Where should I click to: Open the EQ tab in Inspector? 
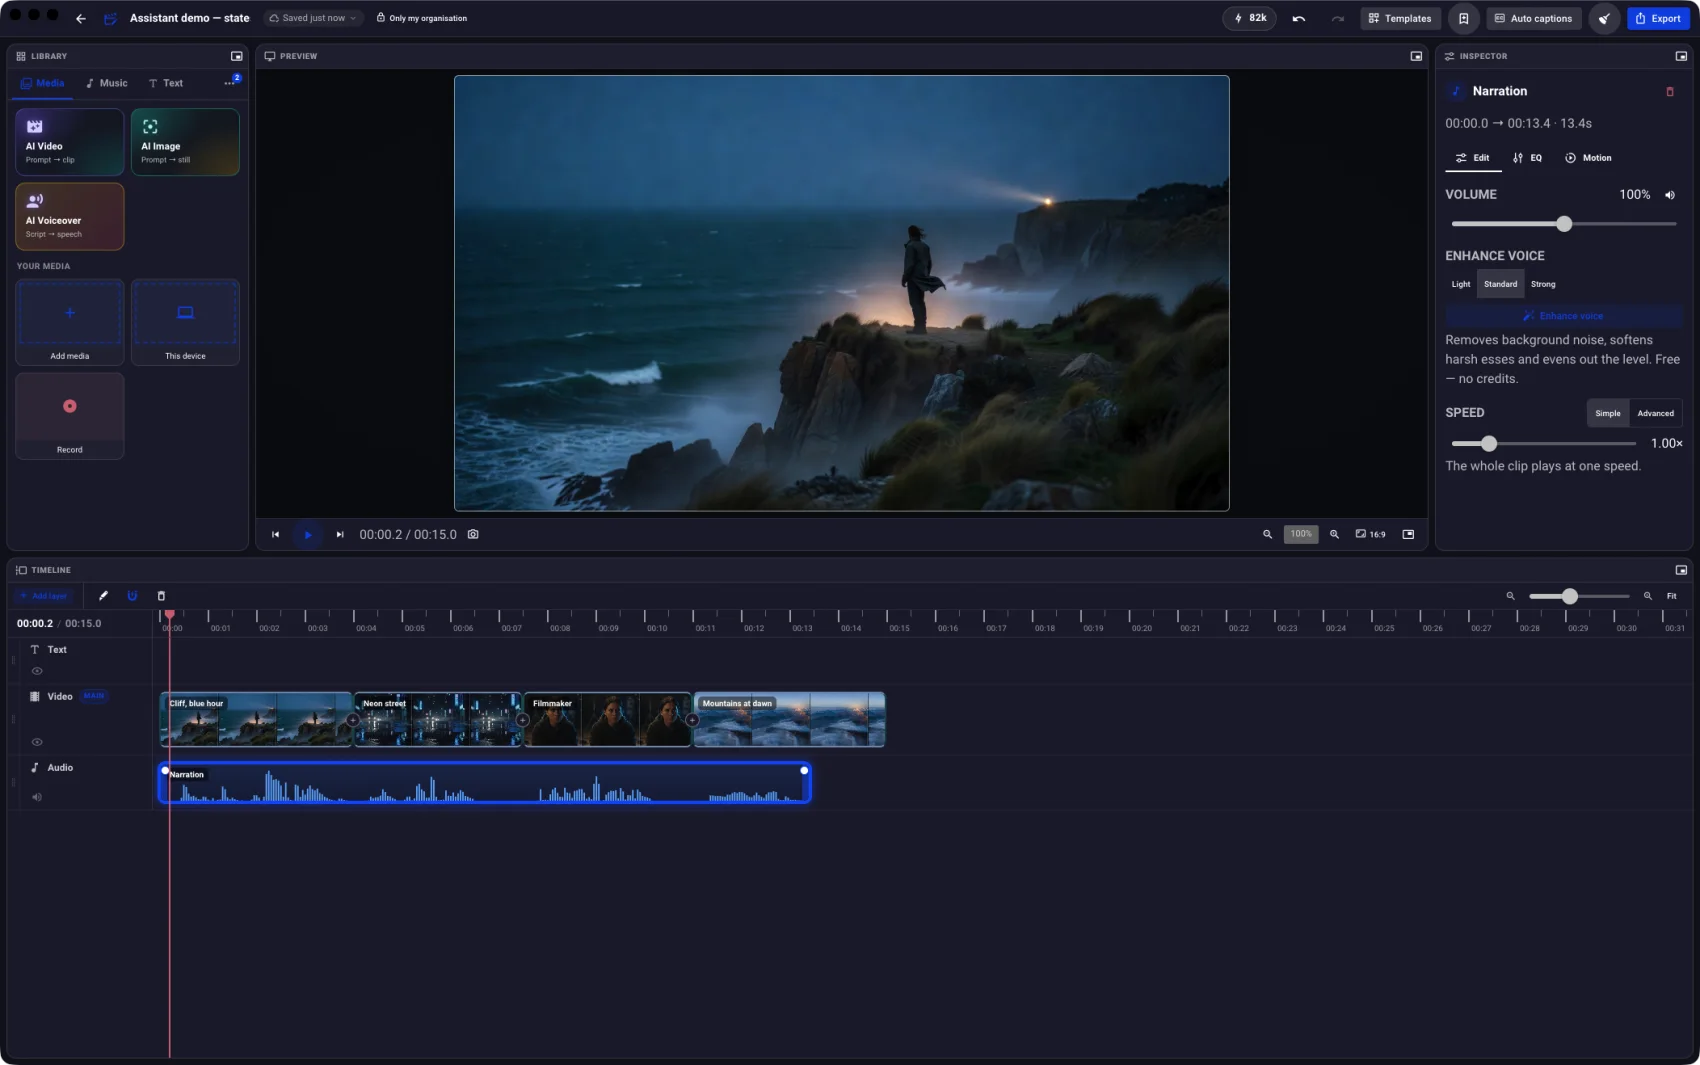click(1527, 158)
